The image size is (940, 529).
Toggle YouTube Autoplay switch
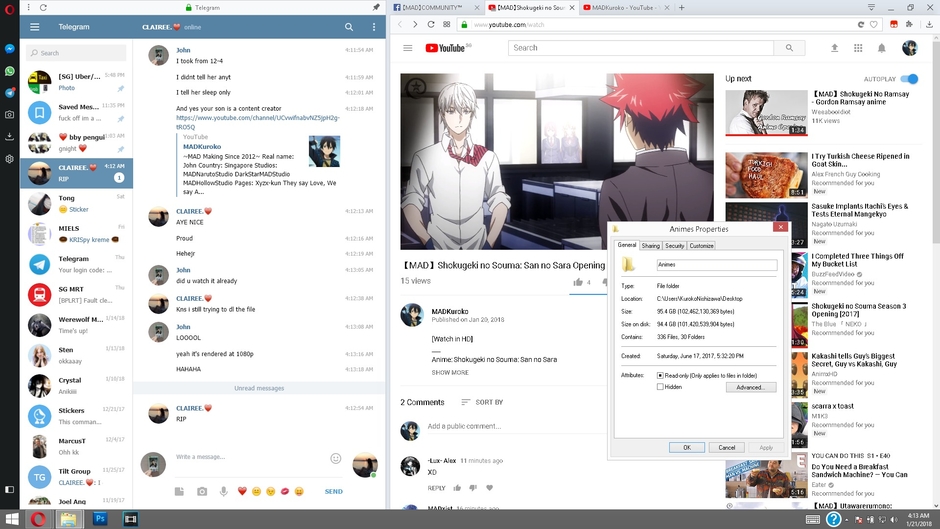[909, 79]
